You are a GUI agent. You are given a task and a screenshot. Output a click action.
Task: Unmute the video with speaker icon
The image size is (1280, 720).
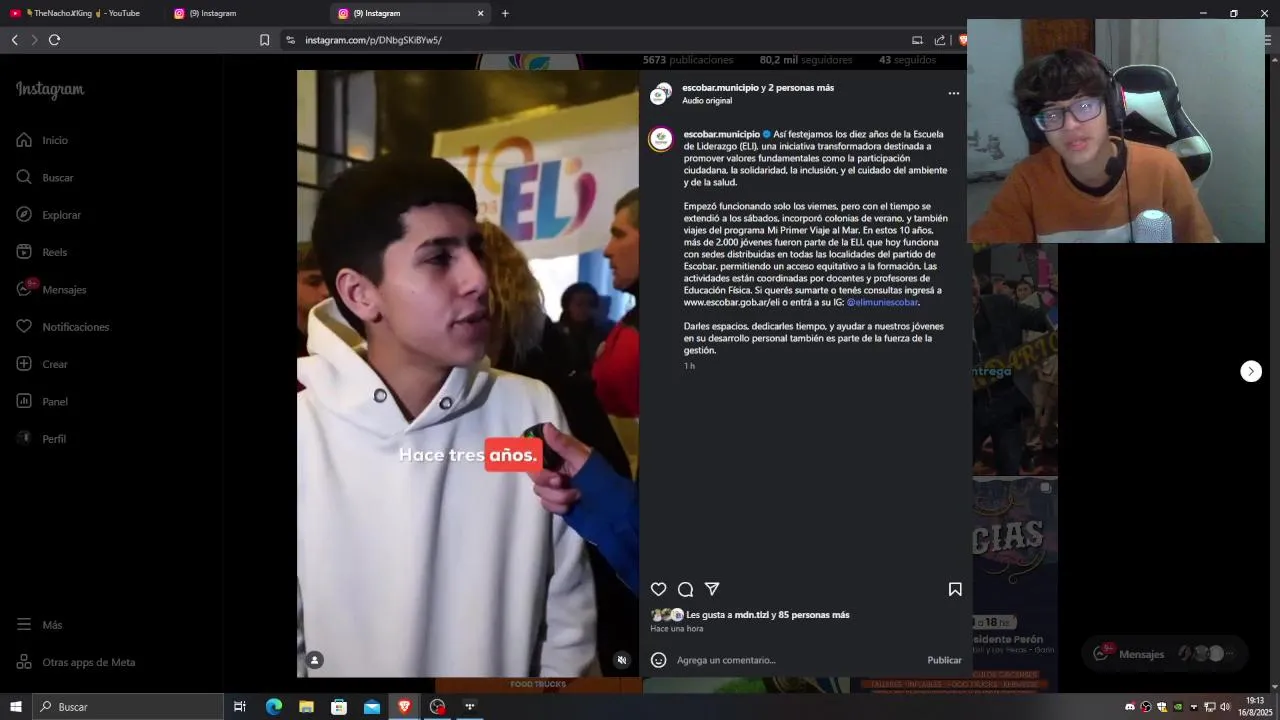tap(622, 660)
